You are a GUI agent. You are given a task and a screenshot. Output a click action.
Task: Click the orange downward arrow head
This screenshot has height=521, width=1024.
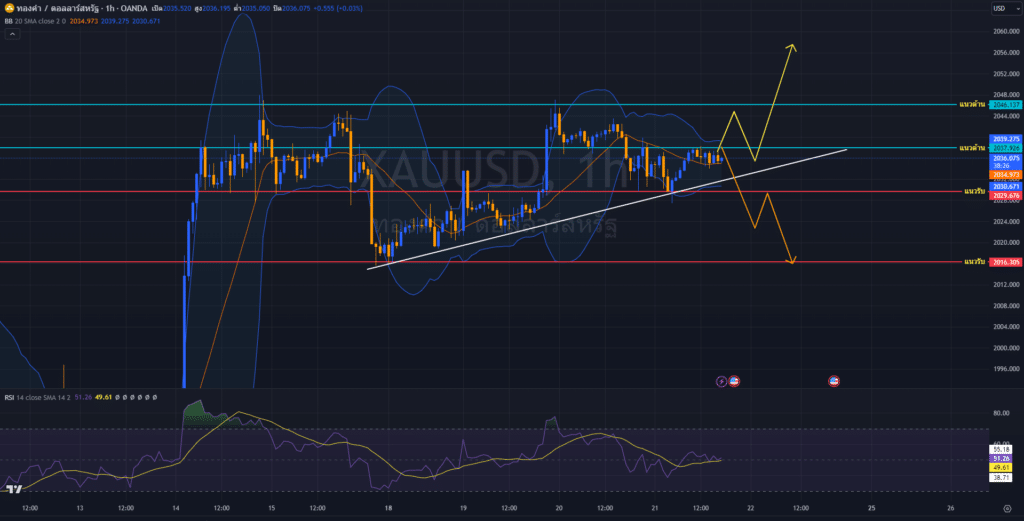coord(791,261)
